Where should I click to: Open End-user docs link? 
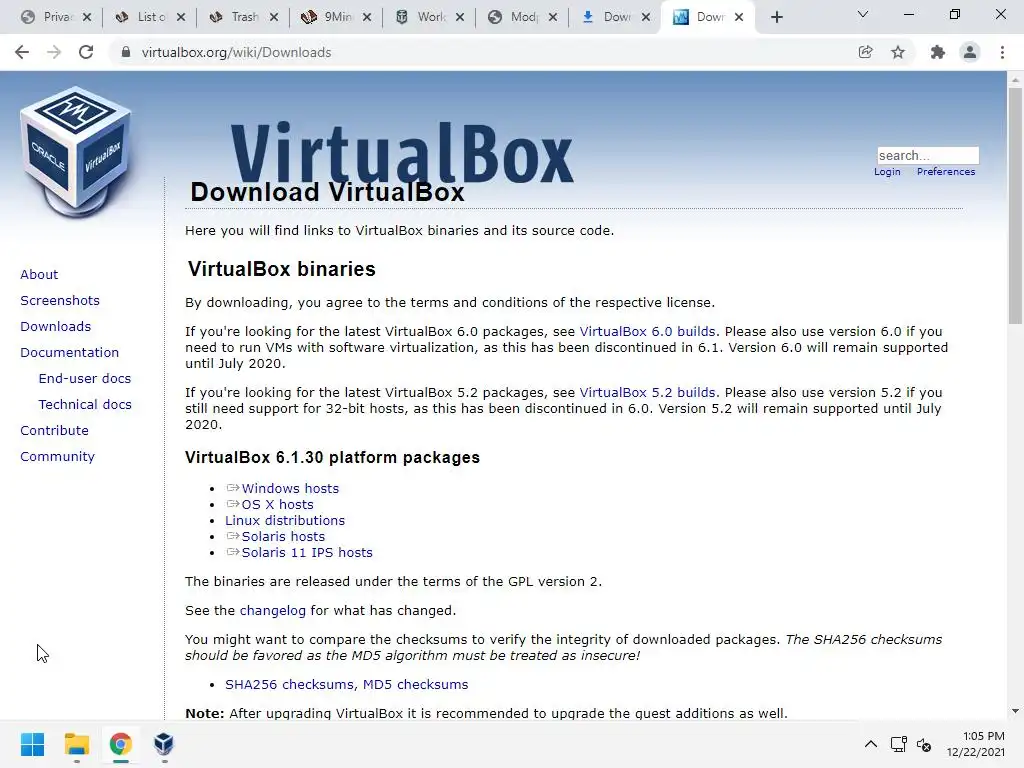point(85,379)
